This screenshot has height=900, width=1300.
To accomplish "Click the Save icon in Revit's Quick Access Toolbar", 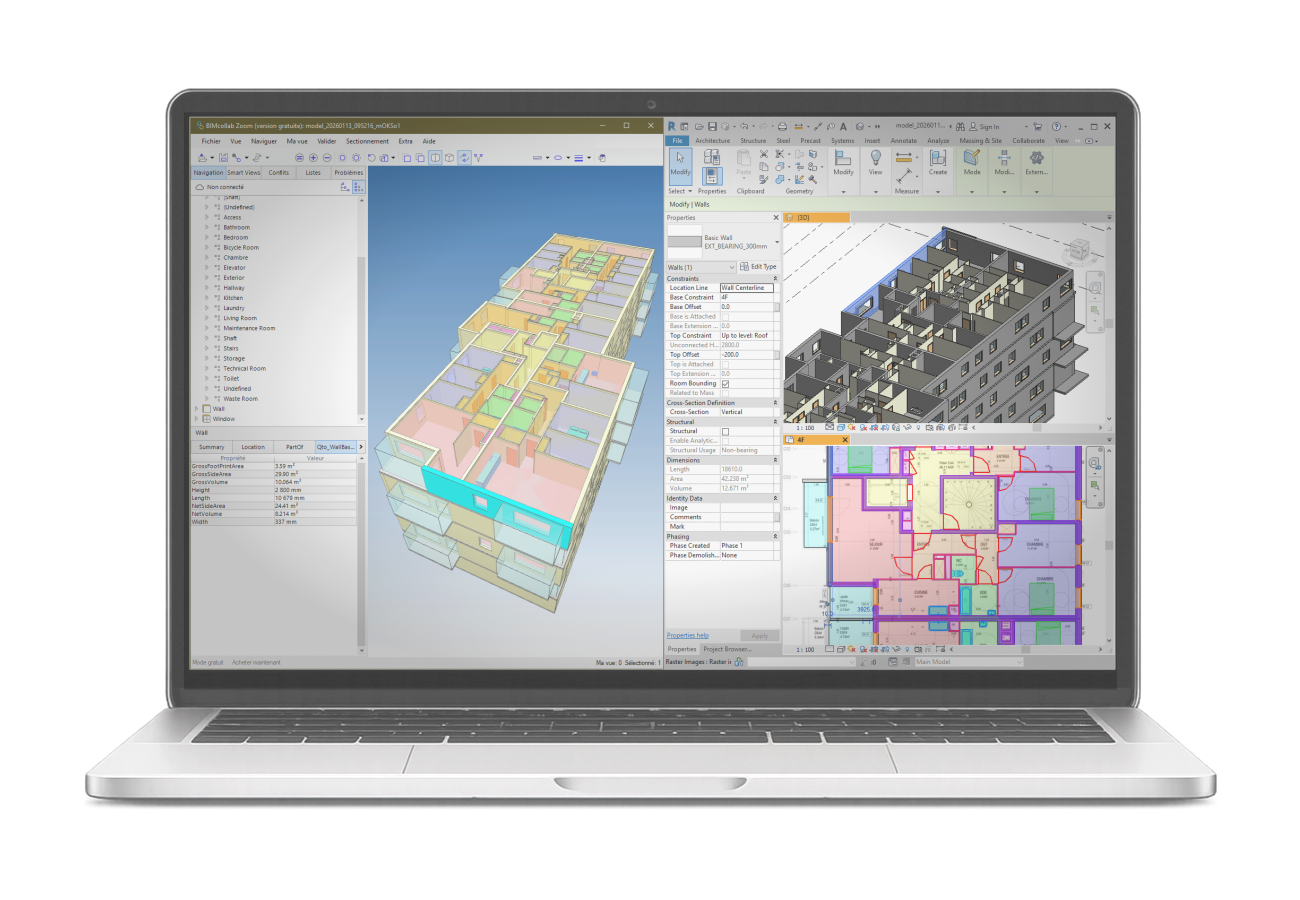I will click(x=712, y=126).
